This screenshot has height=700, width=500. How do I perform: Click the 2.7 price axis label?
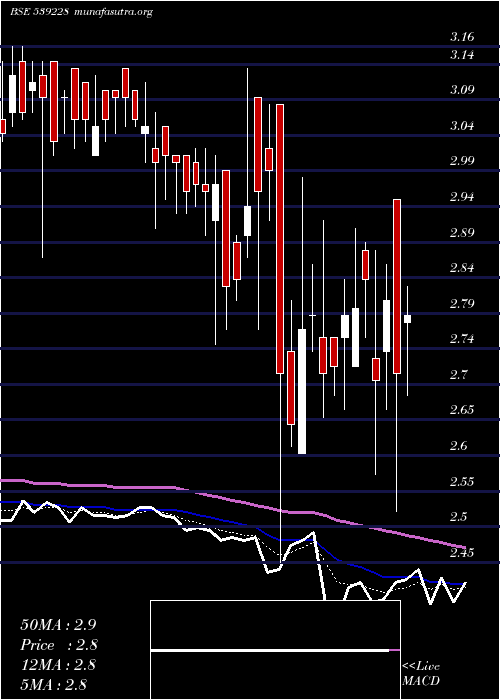(459, 374)
